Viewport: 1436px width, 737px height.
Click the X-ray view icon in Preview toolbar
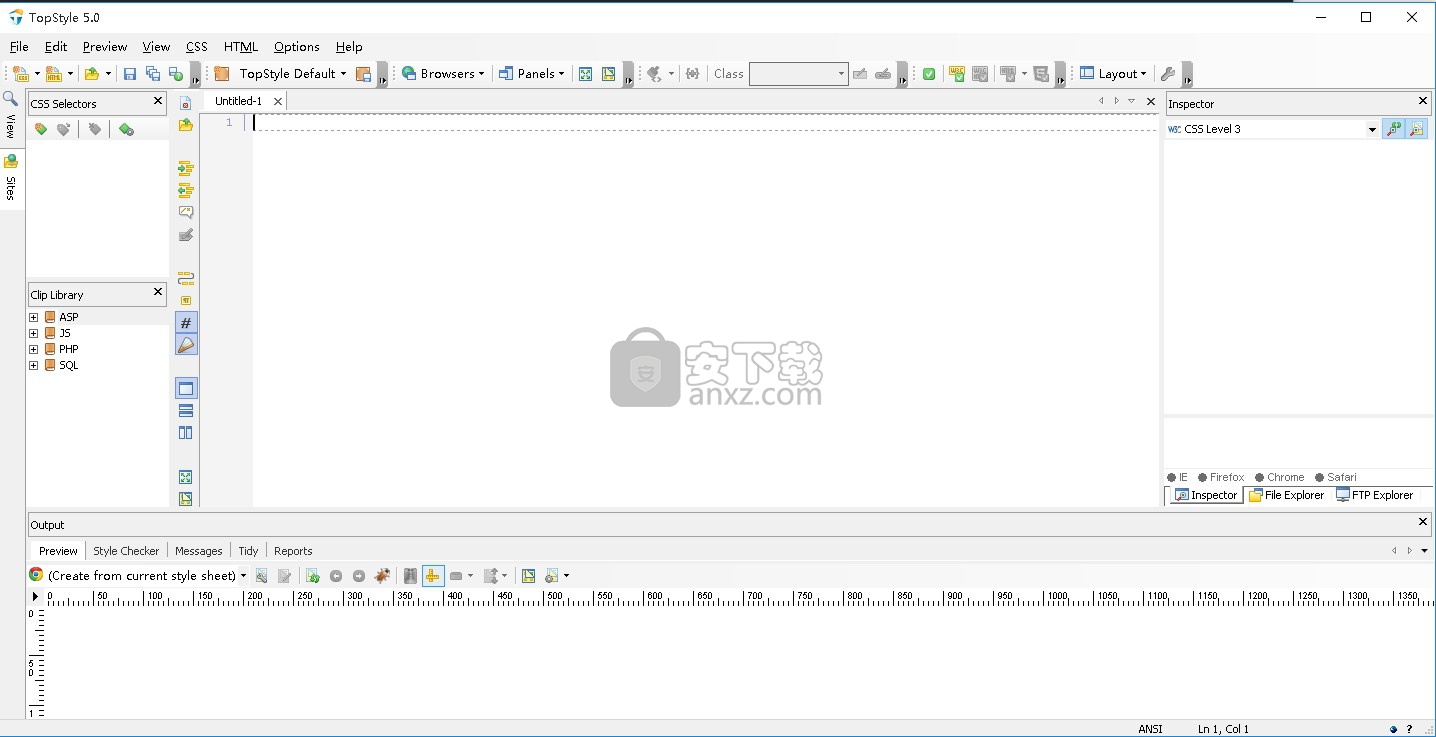coord(410,575)
